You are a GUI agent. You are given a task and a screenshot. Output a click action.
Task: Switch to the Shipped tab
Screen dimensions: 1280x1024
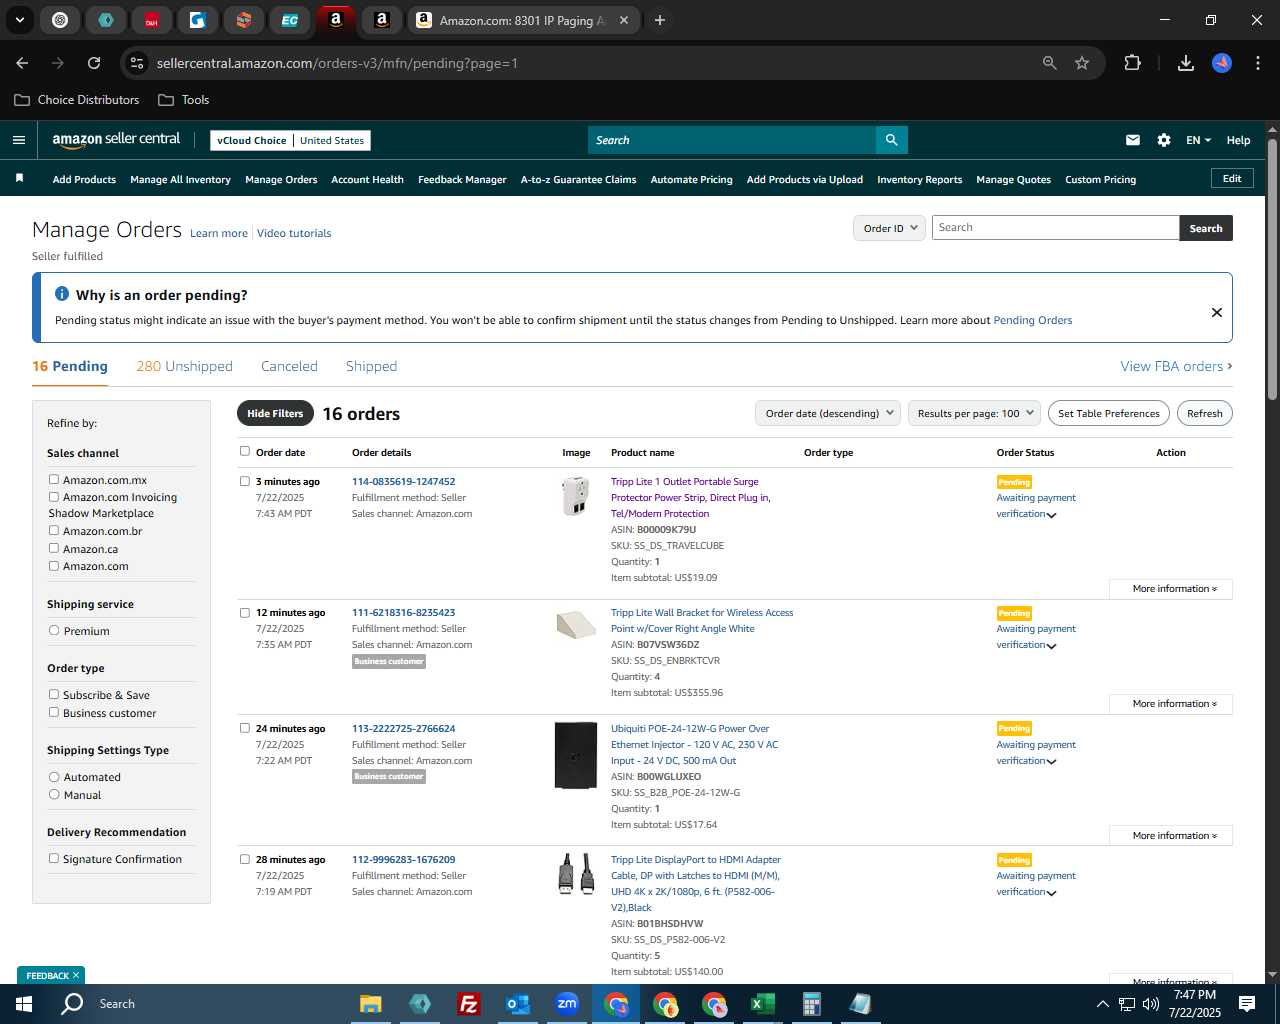click(371, 366)
